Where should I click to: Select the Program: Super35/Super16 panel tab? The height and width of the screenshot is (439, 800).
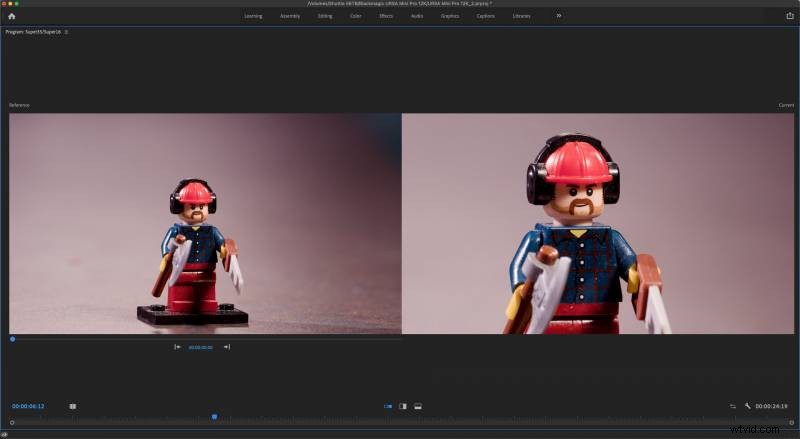click(33, 32)
